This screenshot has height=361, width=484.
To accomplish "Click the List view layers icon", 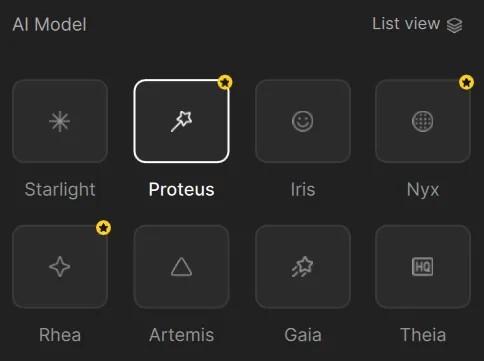I will pyautogui.click(x=454, y=25).
